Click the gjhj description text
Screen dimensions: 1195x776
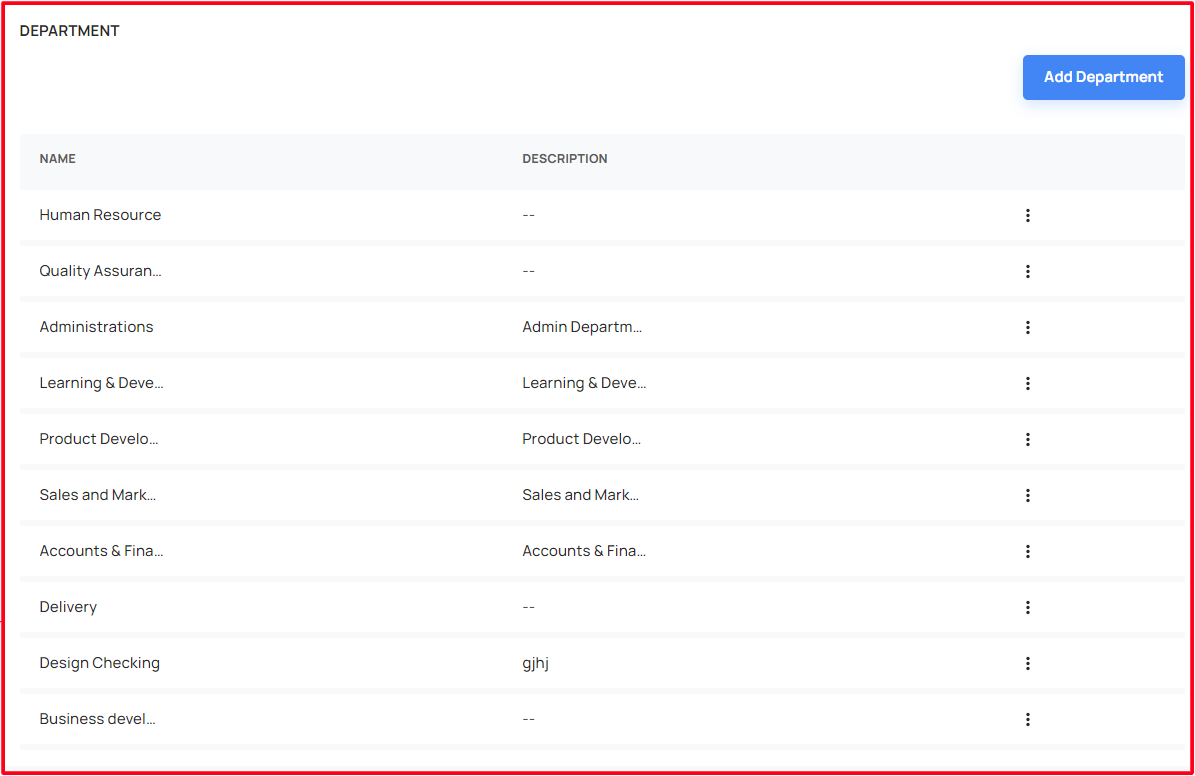pyautogui.click(x=535, y=663)
